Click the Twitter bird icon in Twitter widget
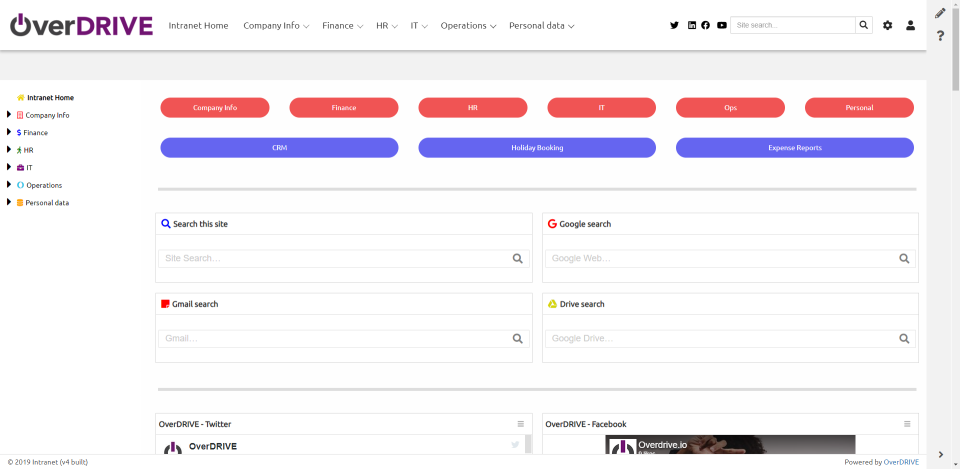Viewport: 960px width, 469px height. (x=515, y=445)
